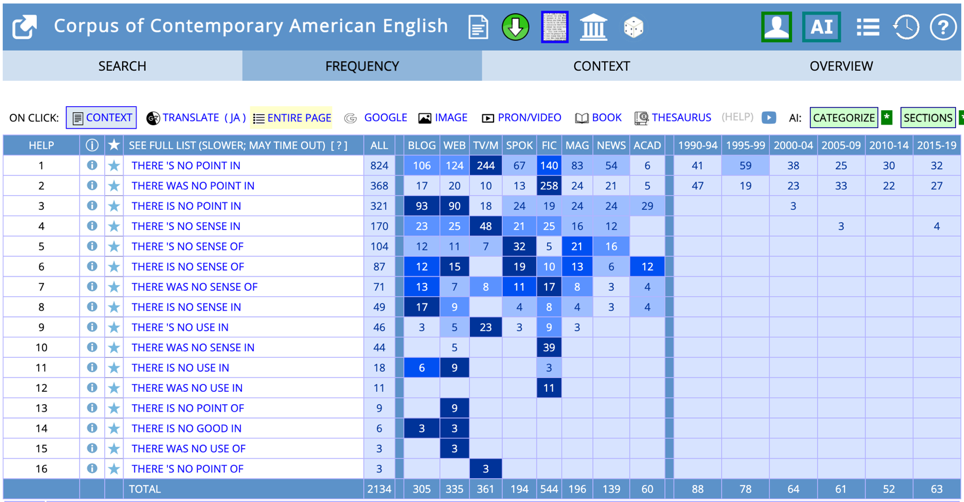The height and width of the screenshot is (502, 964).
Task: Click 244 TV/M cell for THERE 'S NO POINT IN
Action: (x=486, y=165)
